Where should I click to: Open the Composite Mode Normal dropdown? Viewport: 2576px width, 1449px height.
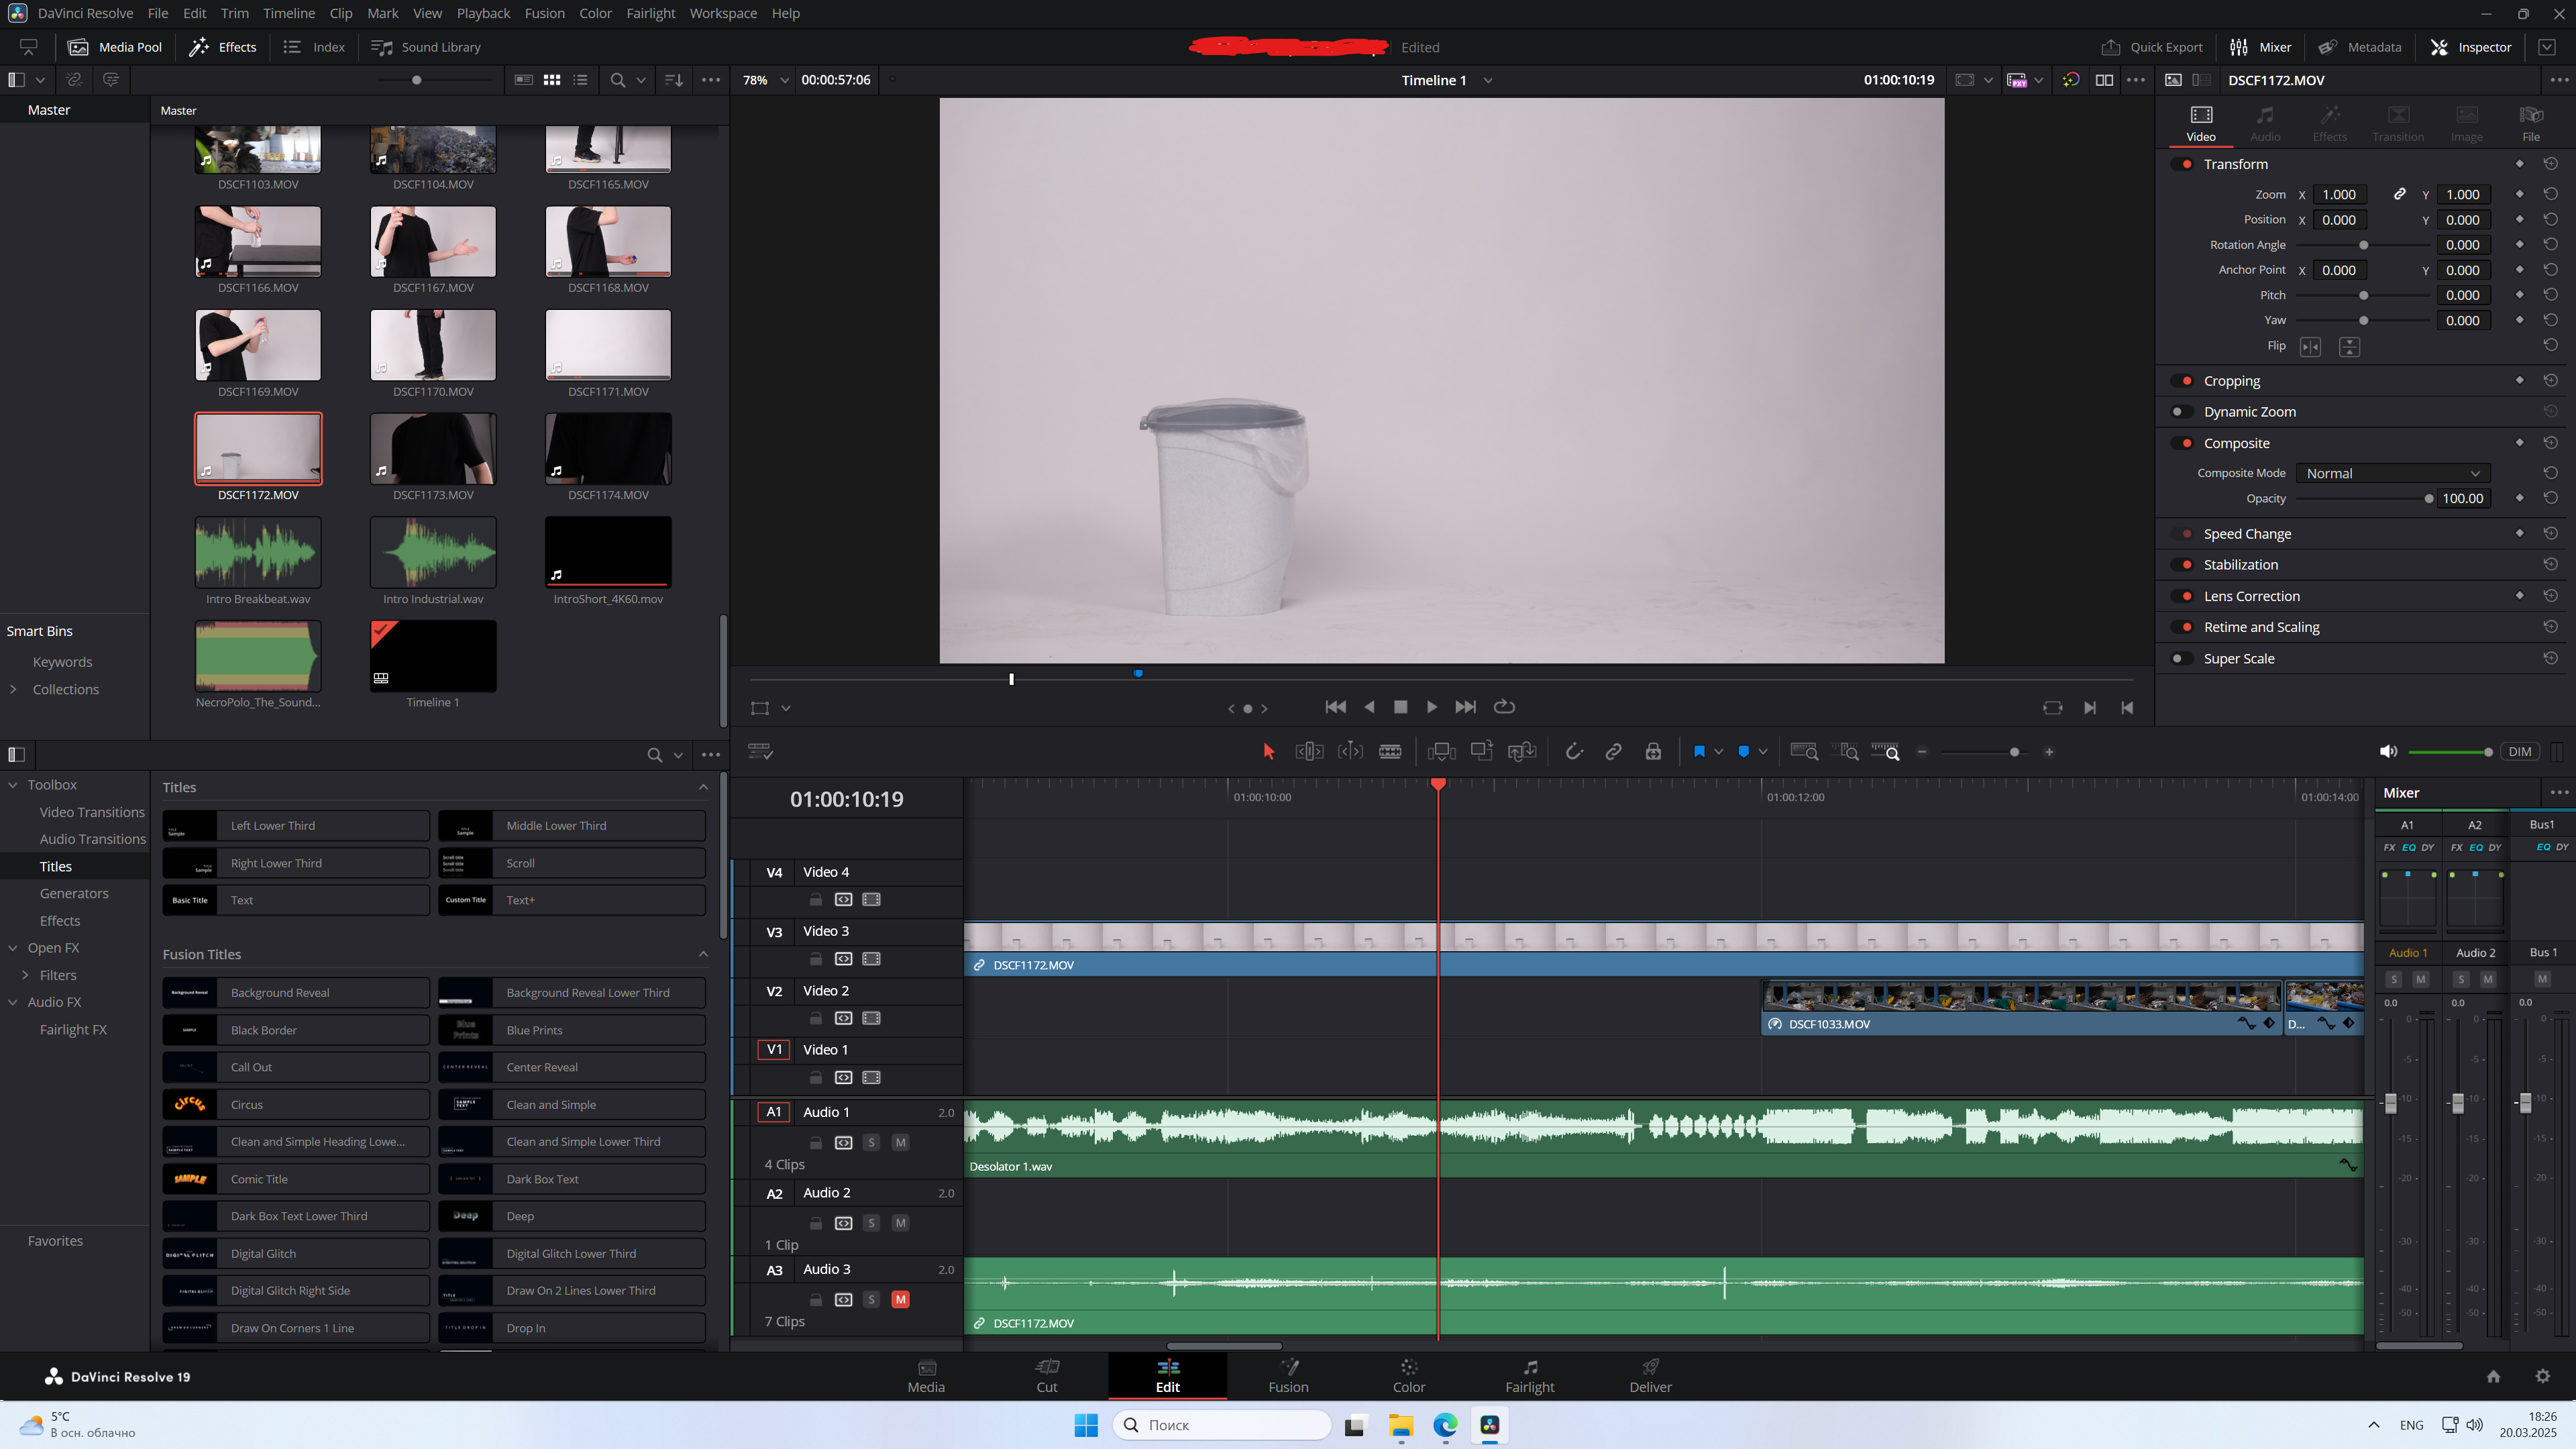click(x=2392, y=473)
